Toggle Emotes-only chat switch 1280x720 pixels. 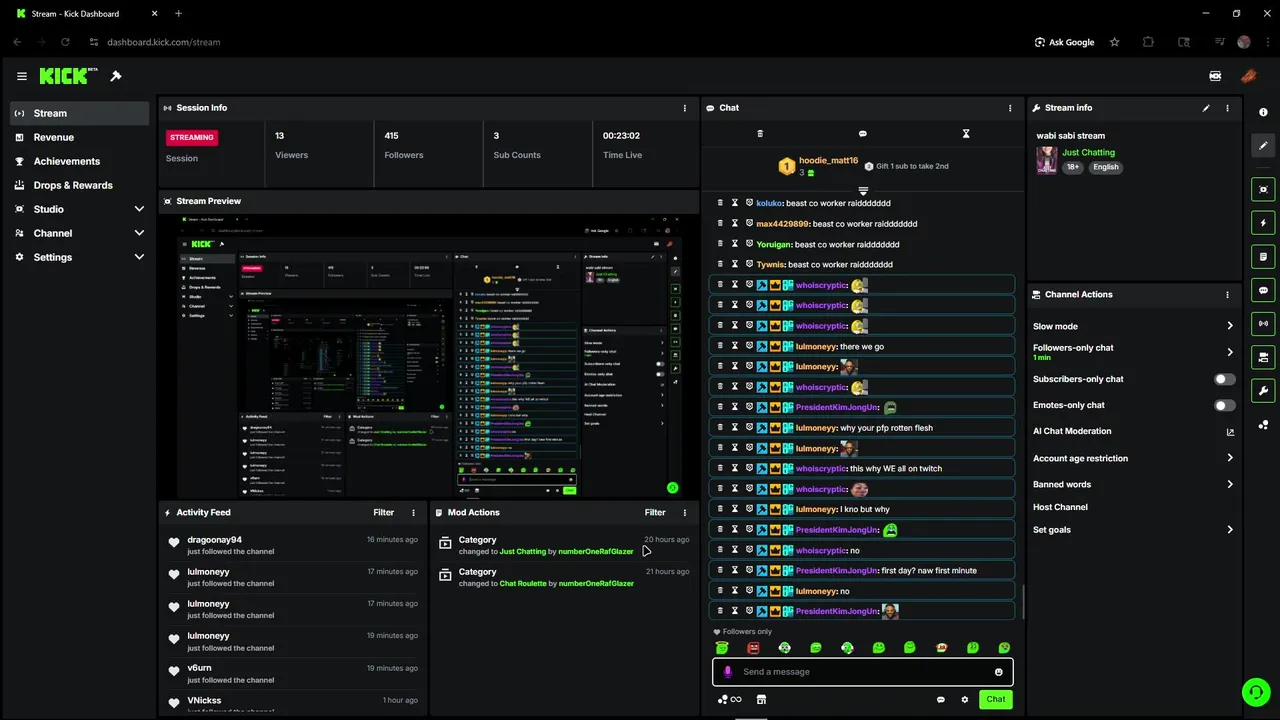point(1224,405)
